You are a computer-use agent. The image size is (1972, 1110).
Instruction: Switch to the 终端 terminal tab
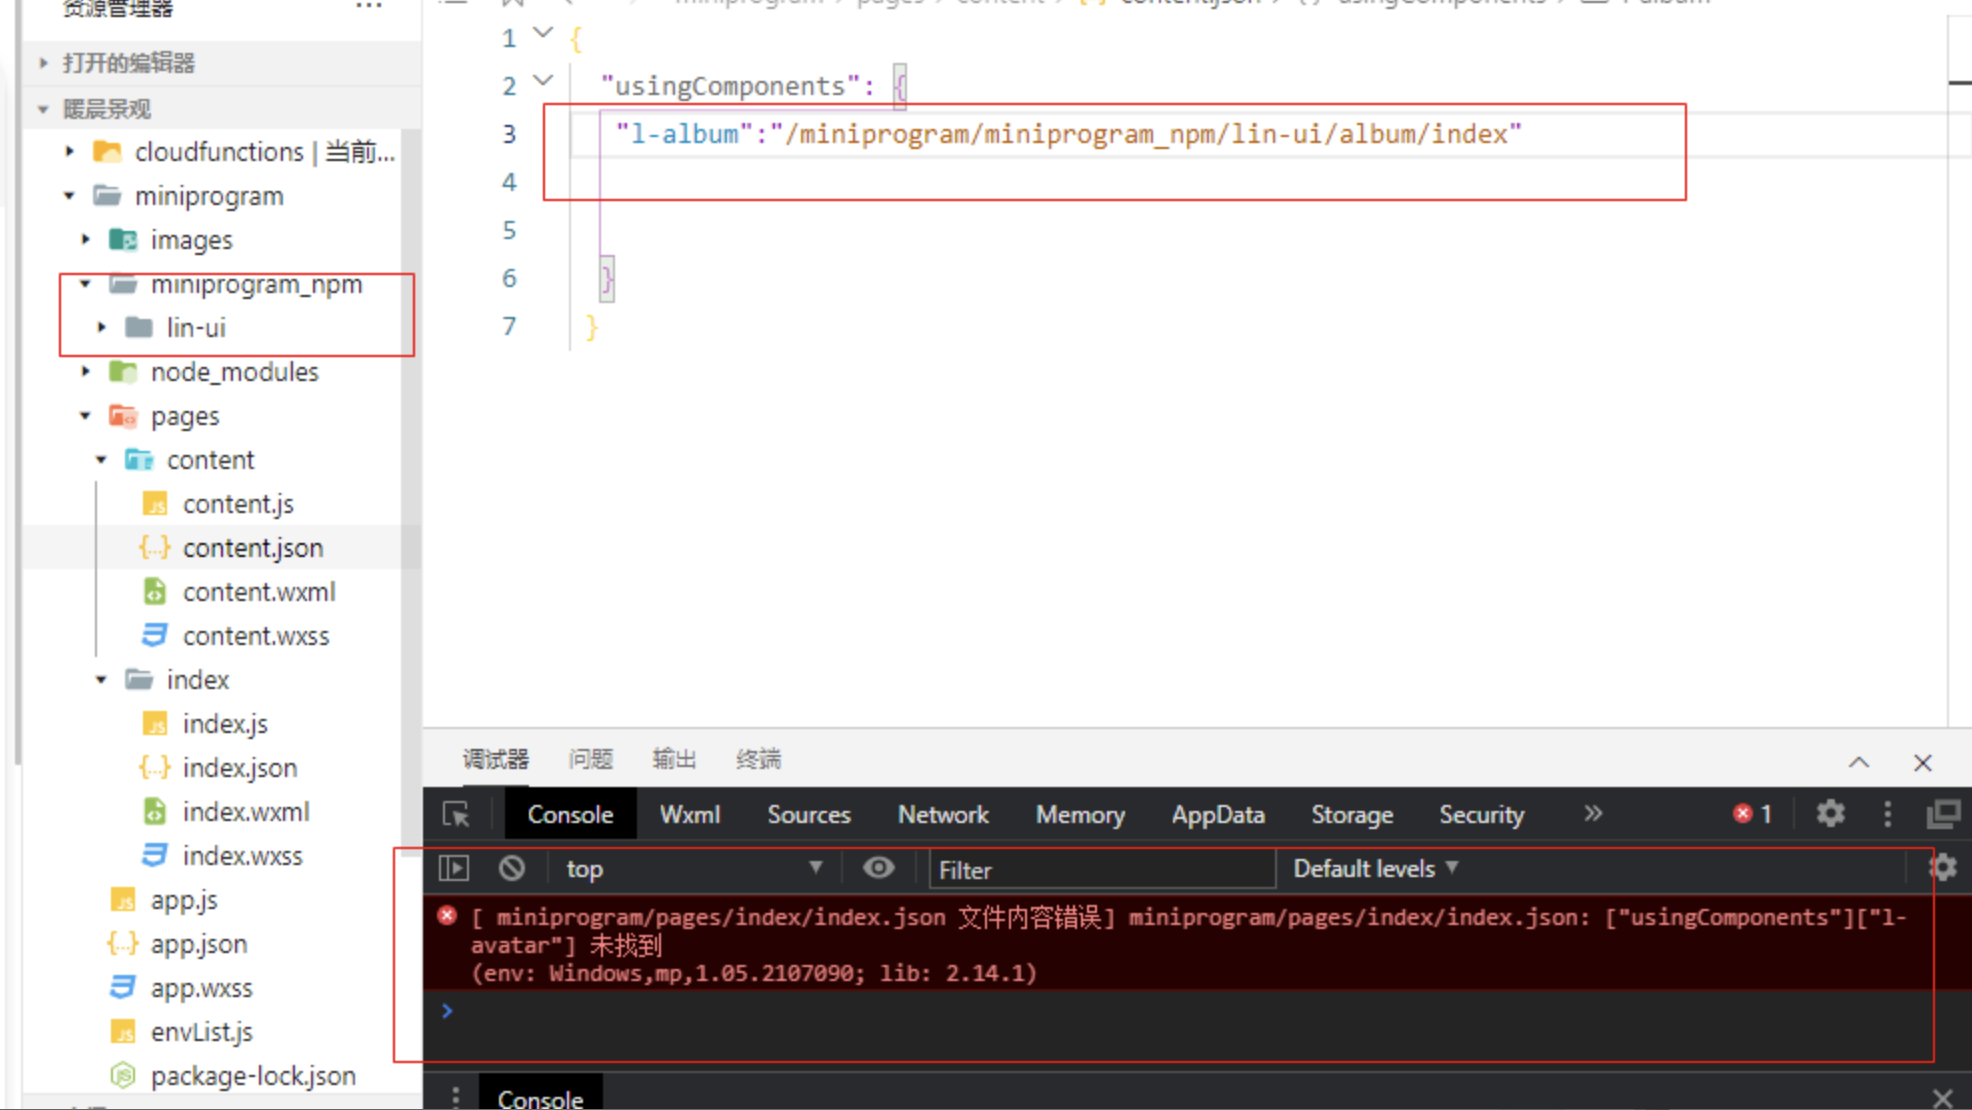(x=756, y=759)
